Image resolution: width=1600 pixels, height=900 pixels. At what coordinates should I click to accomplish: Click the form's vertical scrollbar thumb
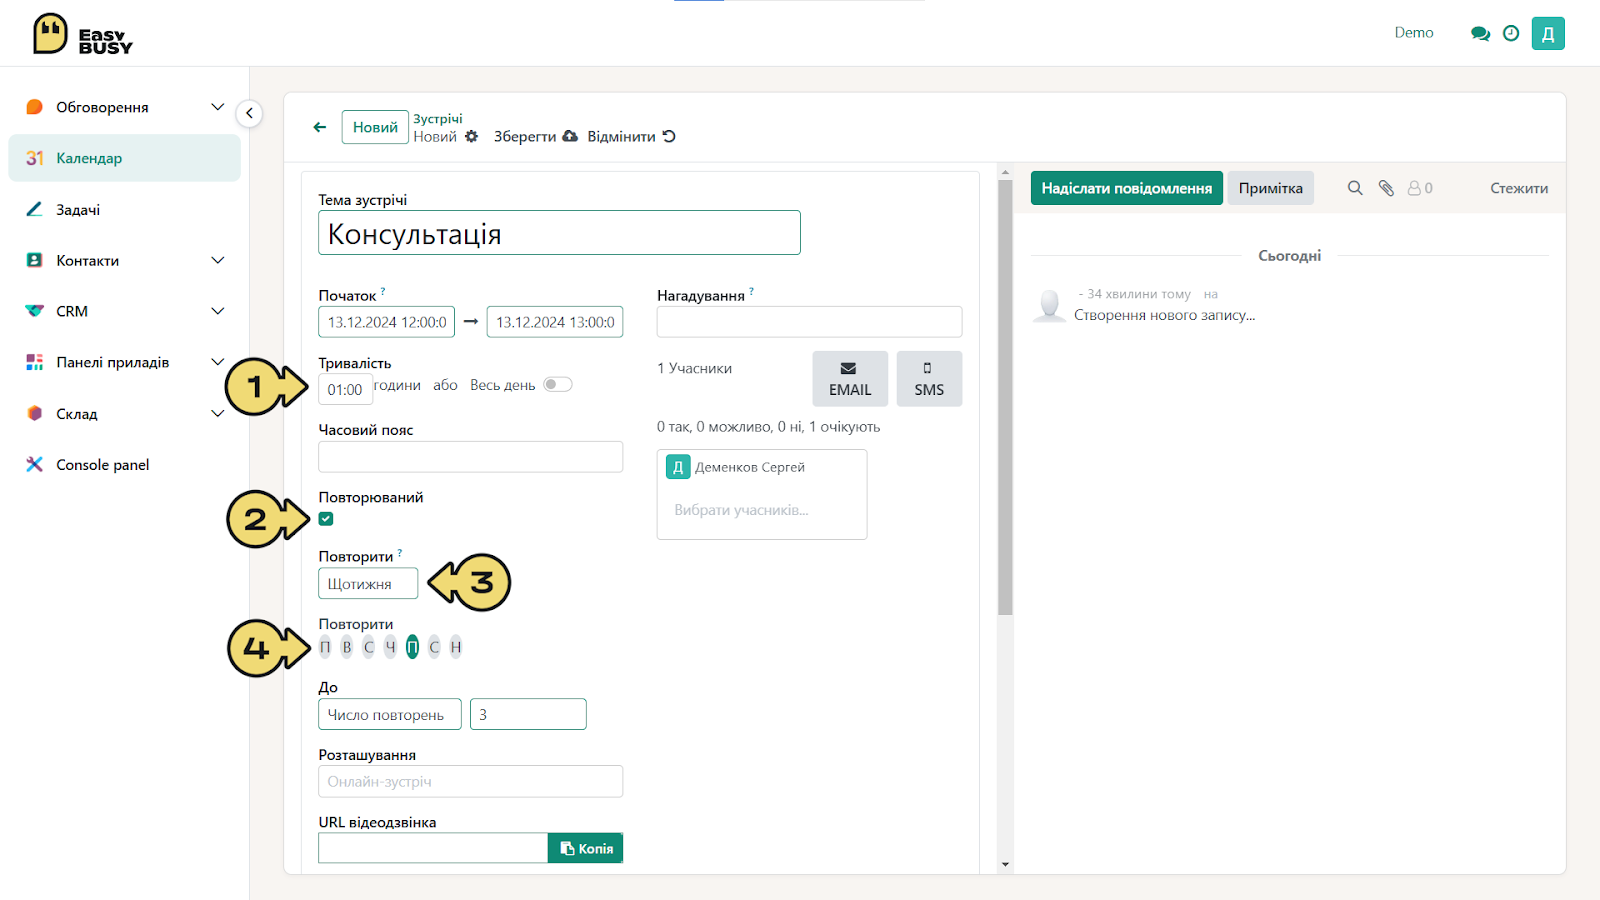(1005, 398)
